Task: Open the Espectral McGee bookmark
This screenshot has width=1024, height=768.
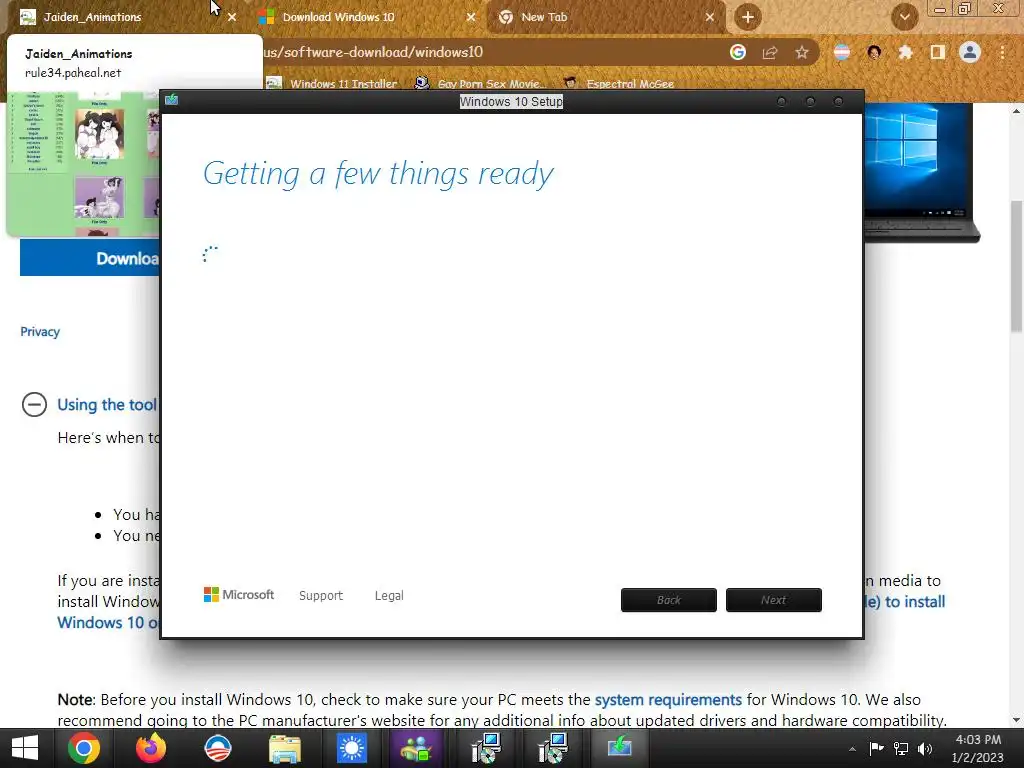Action: [x=619, y=84]
